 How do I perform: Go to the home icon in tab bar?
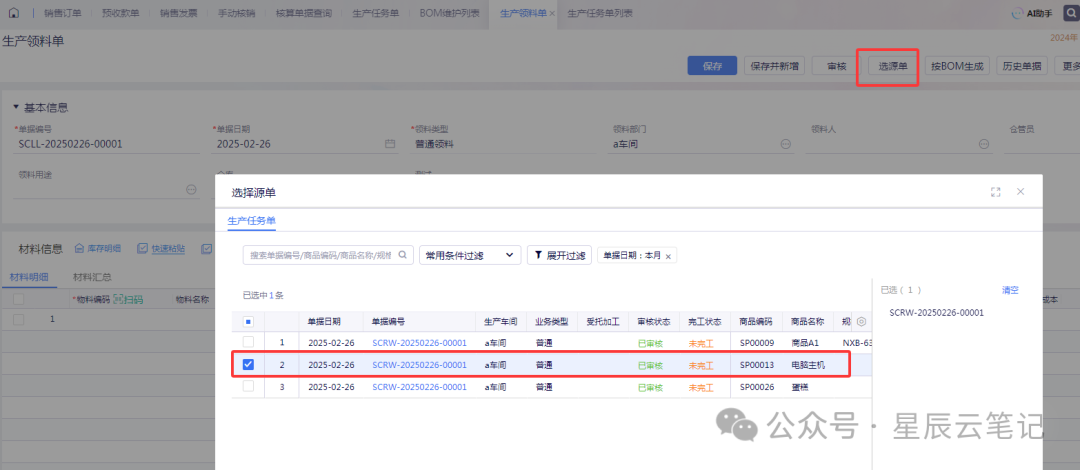tap(14, 13)
